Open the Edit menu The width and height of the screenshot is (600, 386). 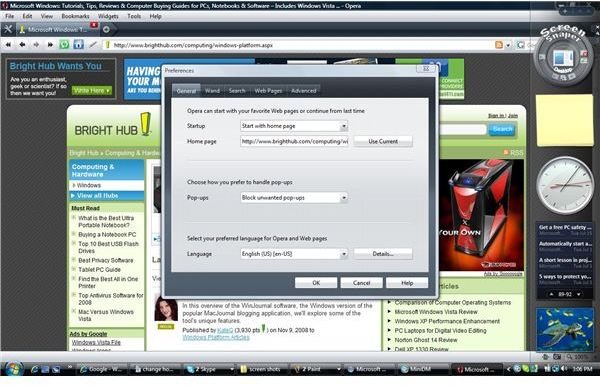pyautogui.click(x=27, y=16)
